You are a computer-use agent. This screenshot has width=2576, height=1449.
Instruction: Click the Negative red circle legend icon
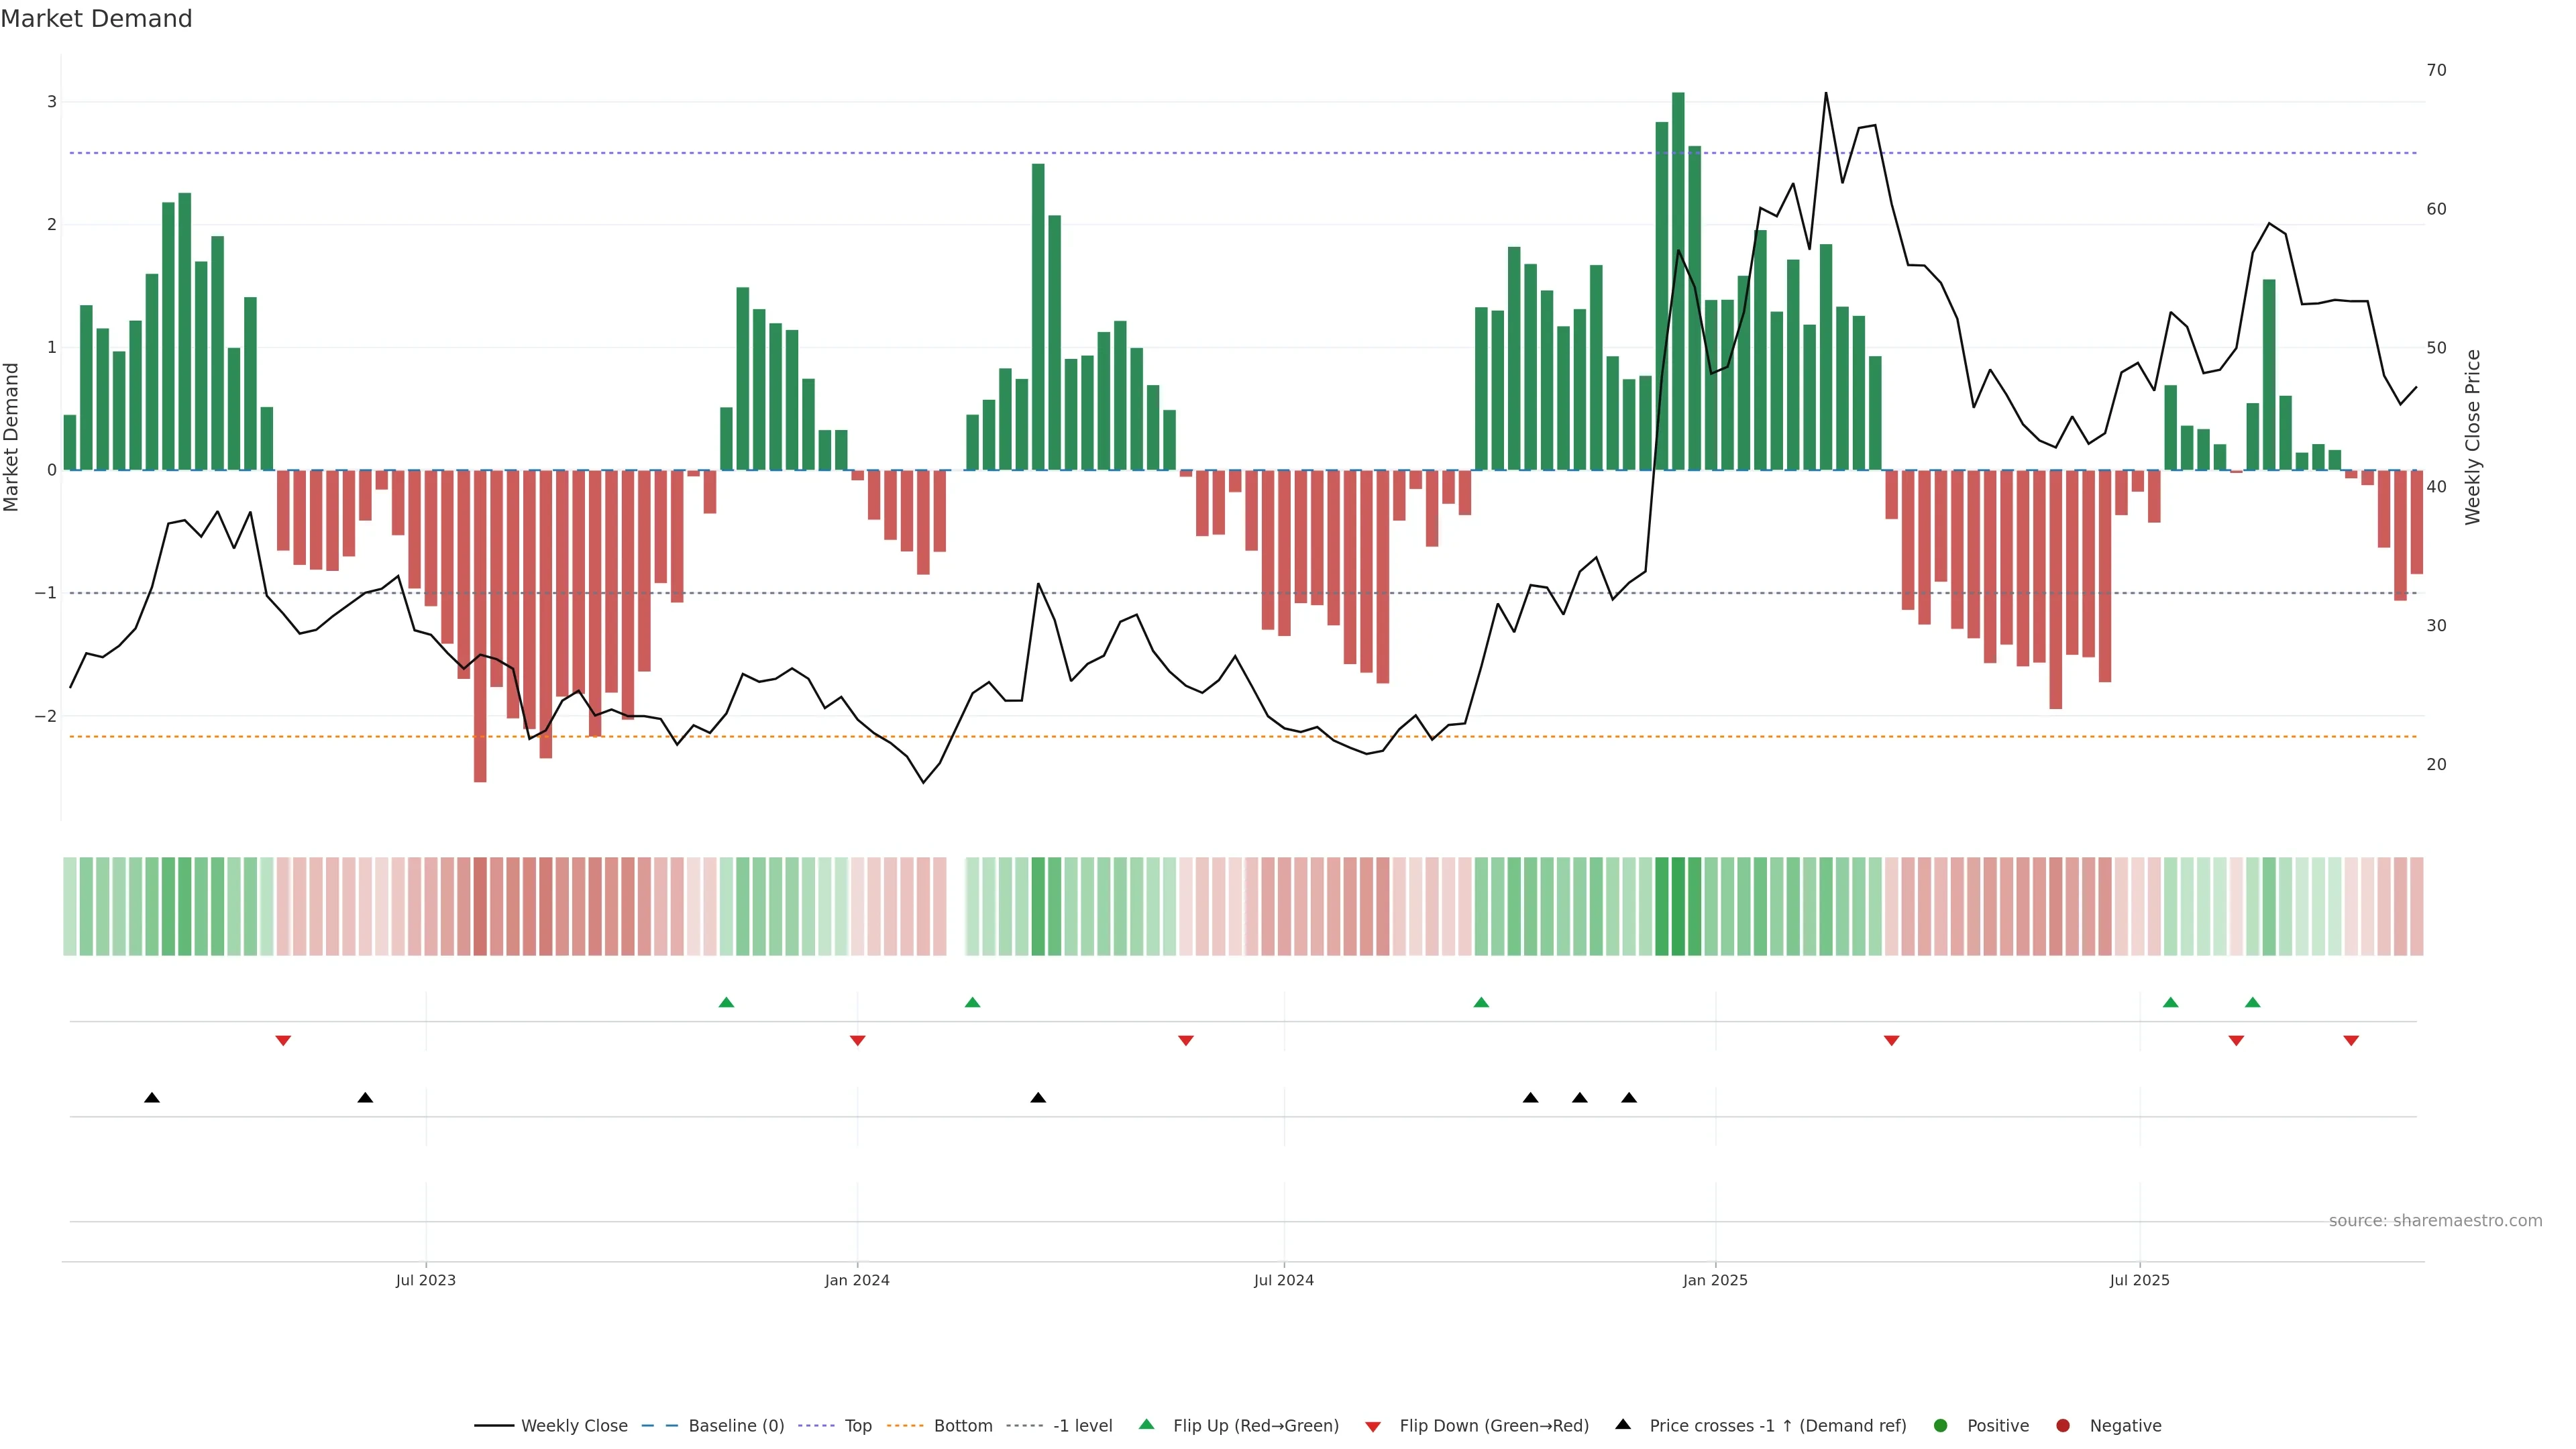click(2063, 1426)
